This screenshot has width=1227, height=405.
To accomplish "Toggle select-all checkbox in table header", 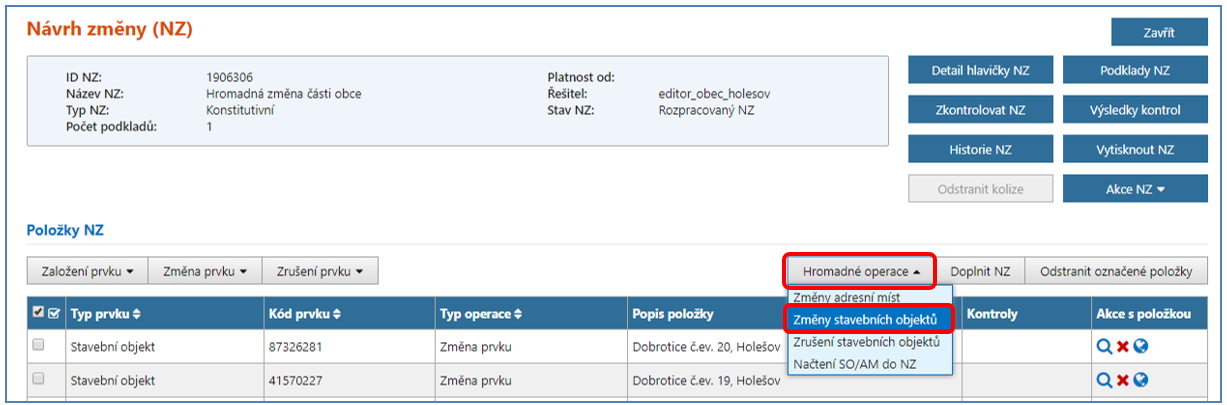I will click(x=39, y=314).
